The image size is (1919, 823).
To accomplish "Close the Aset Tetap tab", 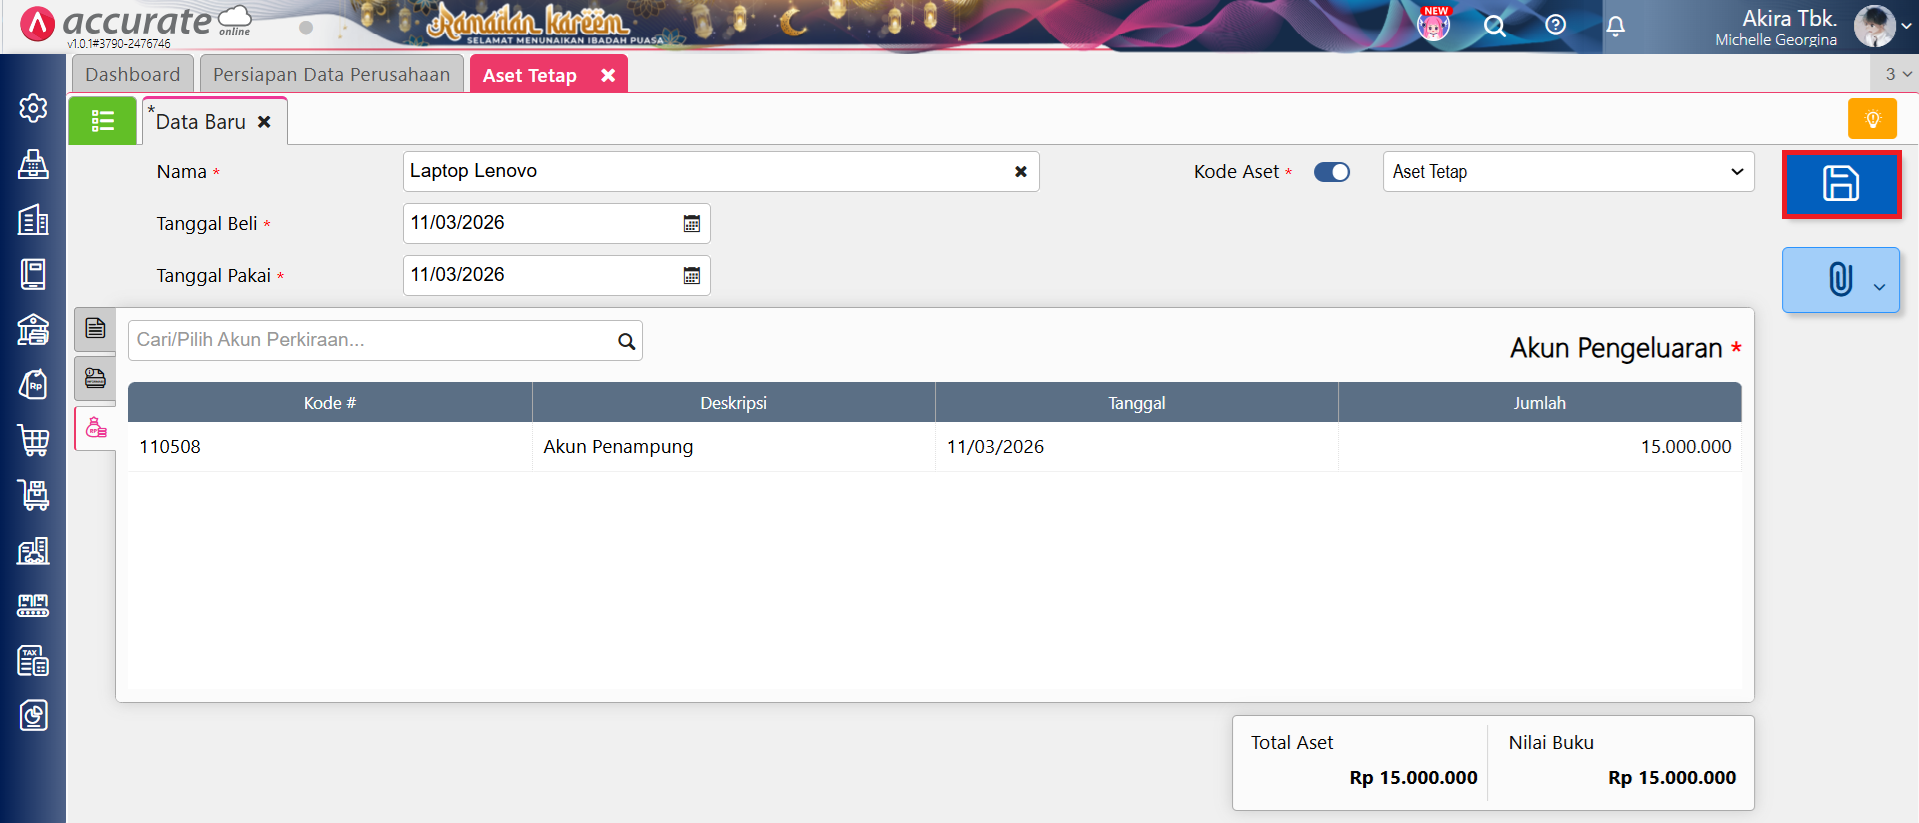I will tap(607, 75).
